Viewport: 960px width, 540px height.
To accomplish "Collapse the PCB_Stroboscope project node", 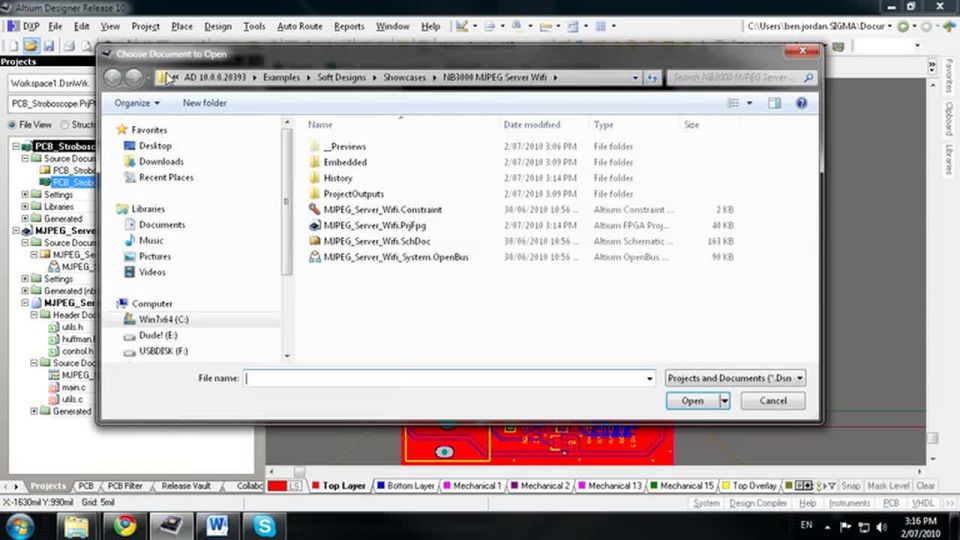I will pos(16,146).
